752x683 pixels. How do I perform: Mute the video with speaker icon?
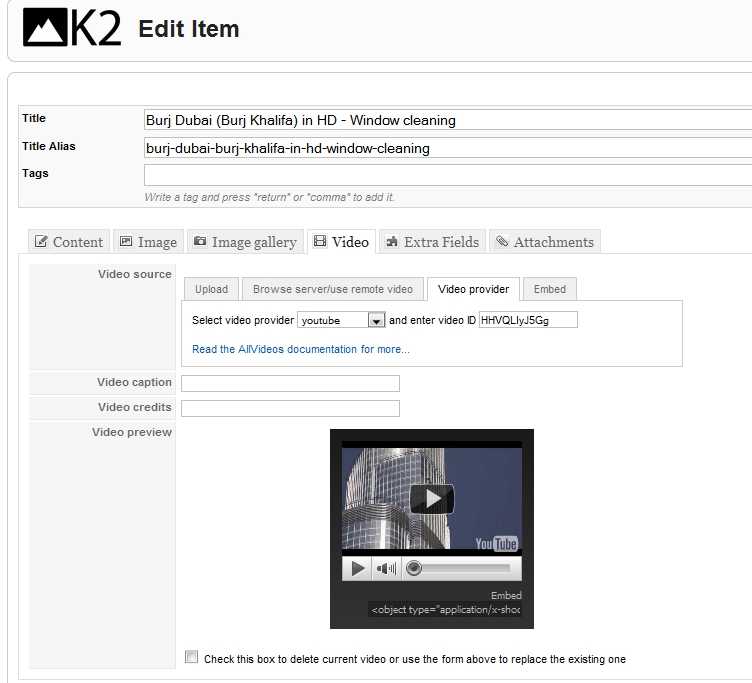pos(386,569)
